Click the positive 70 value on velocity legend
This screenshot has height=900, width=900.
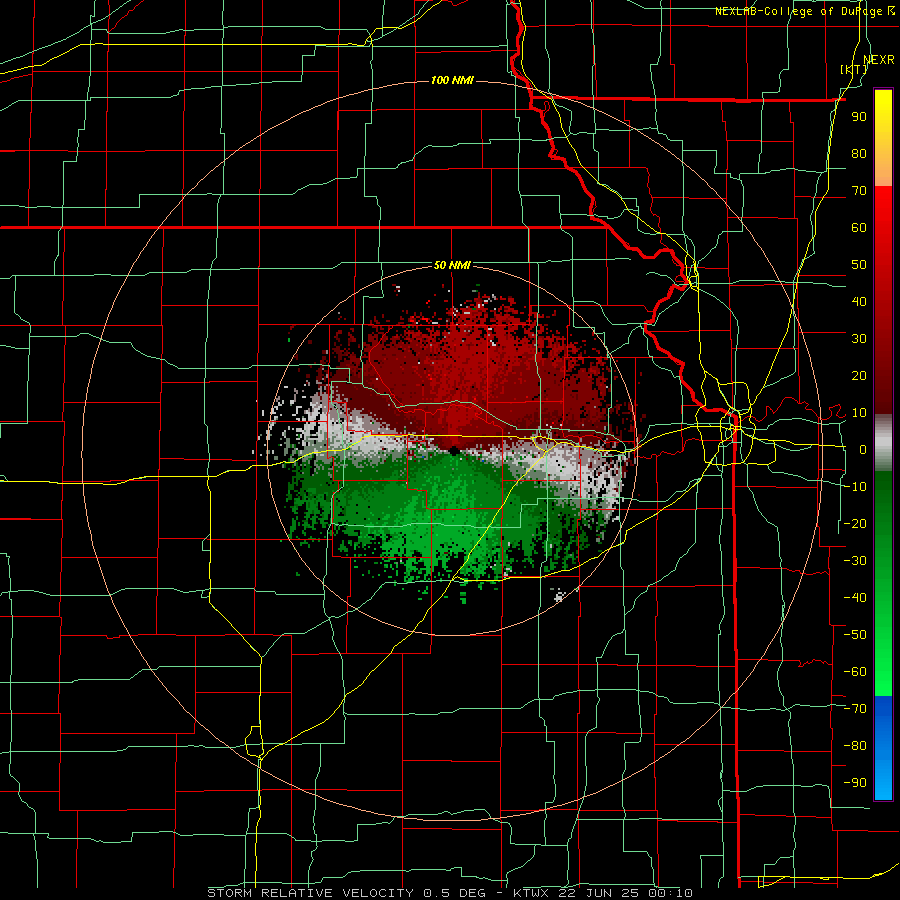coord(859,191)
